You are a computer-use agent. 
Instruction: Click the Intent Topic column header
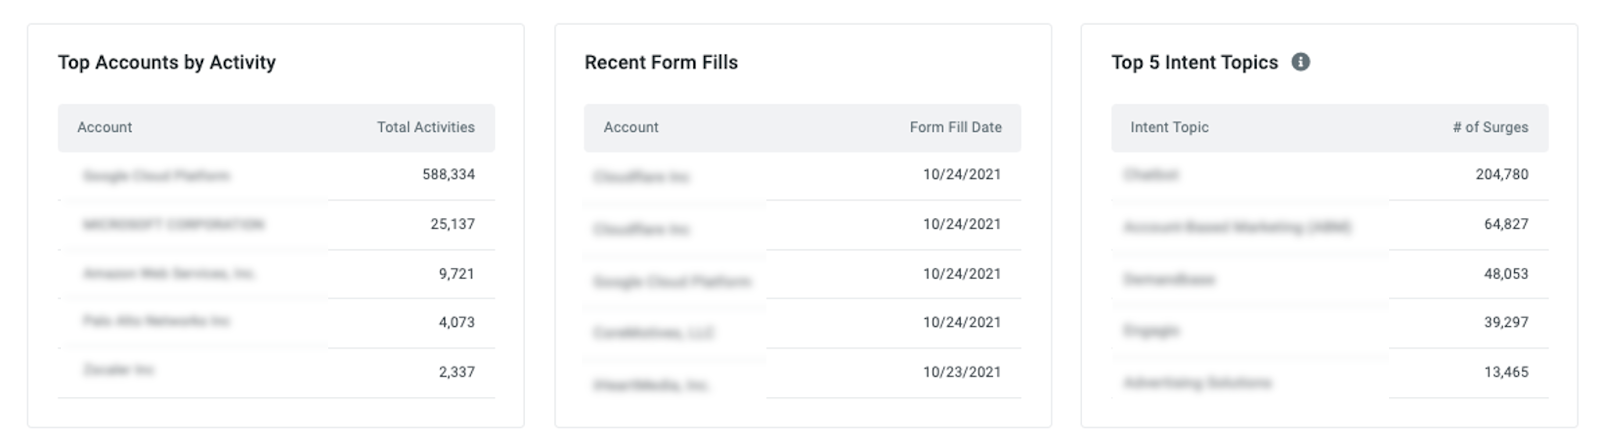(x=1169, y=127)
